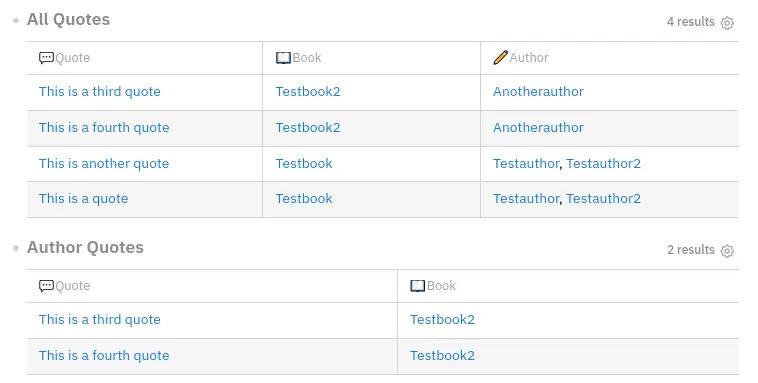Click the '4 results' count label

pyautogui.click(x=690, y=22)
